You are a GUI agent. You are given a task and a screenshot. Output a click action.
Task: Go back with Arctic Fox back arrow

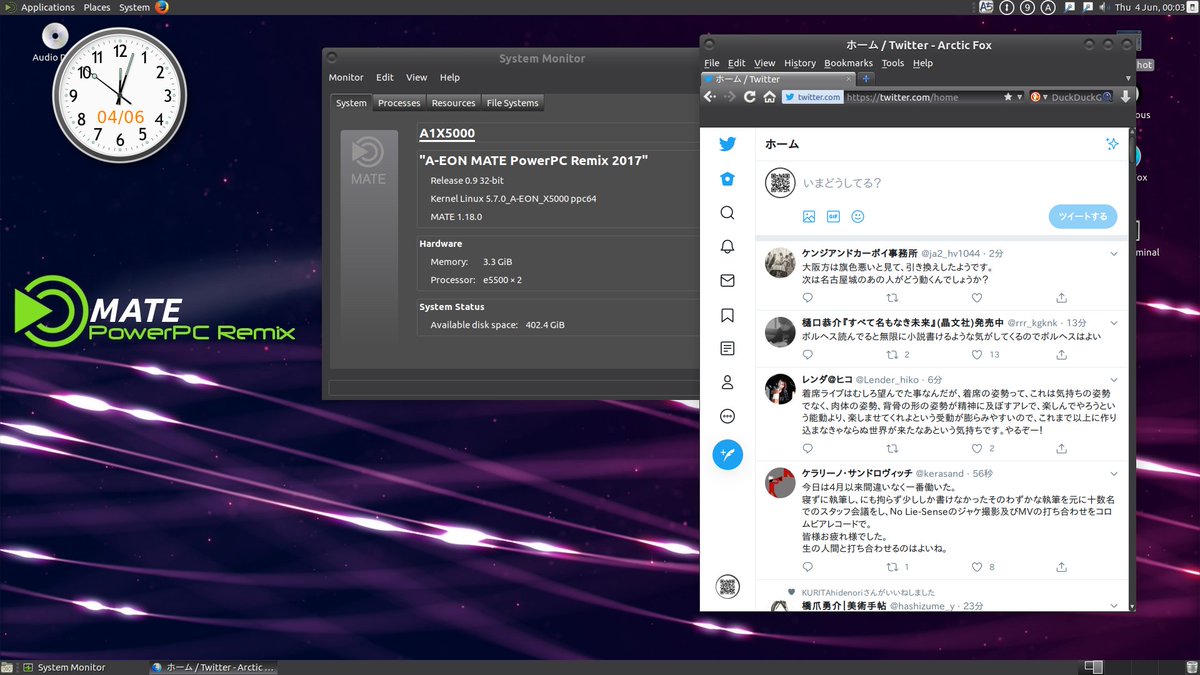coord(710,97)
